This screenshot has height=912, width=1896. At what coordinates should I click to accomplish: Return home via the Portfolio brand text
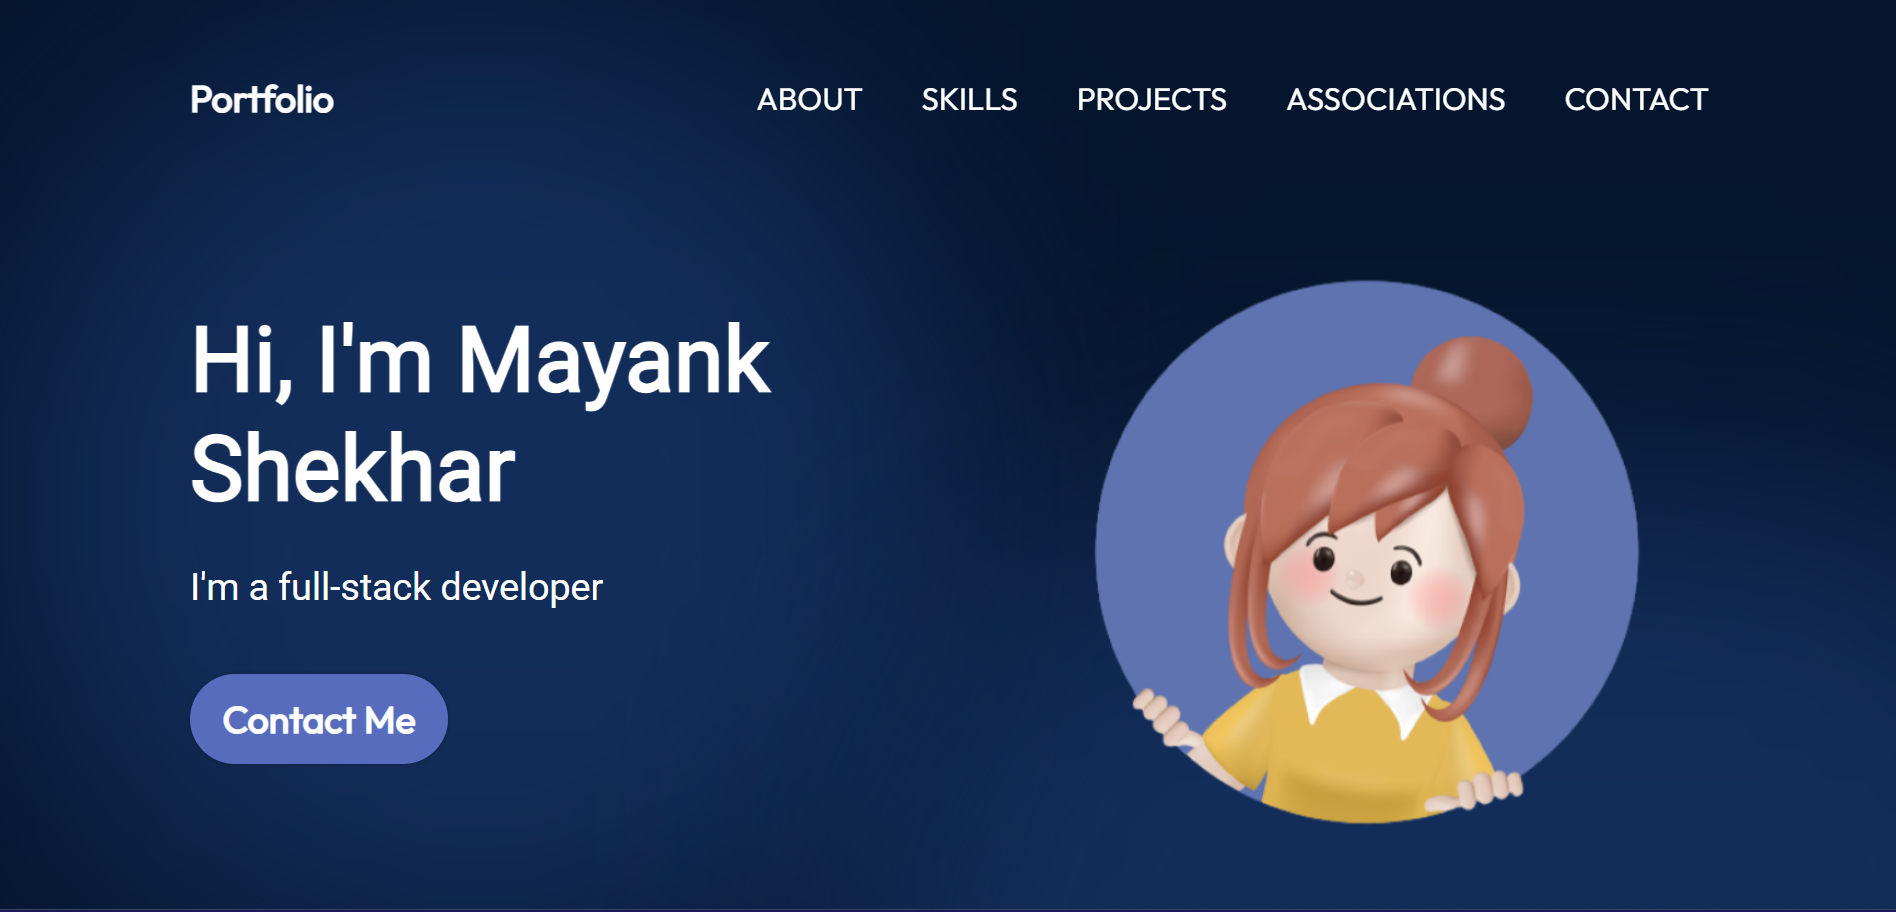262,99
